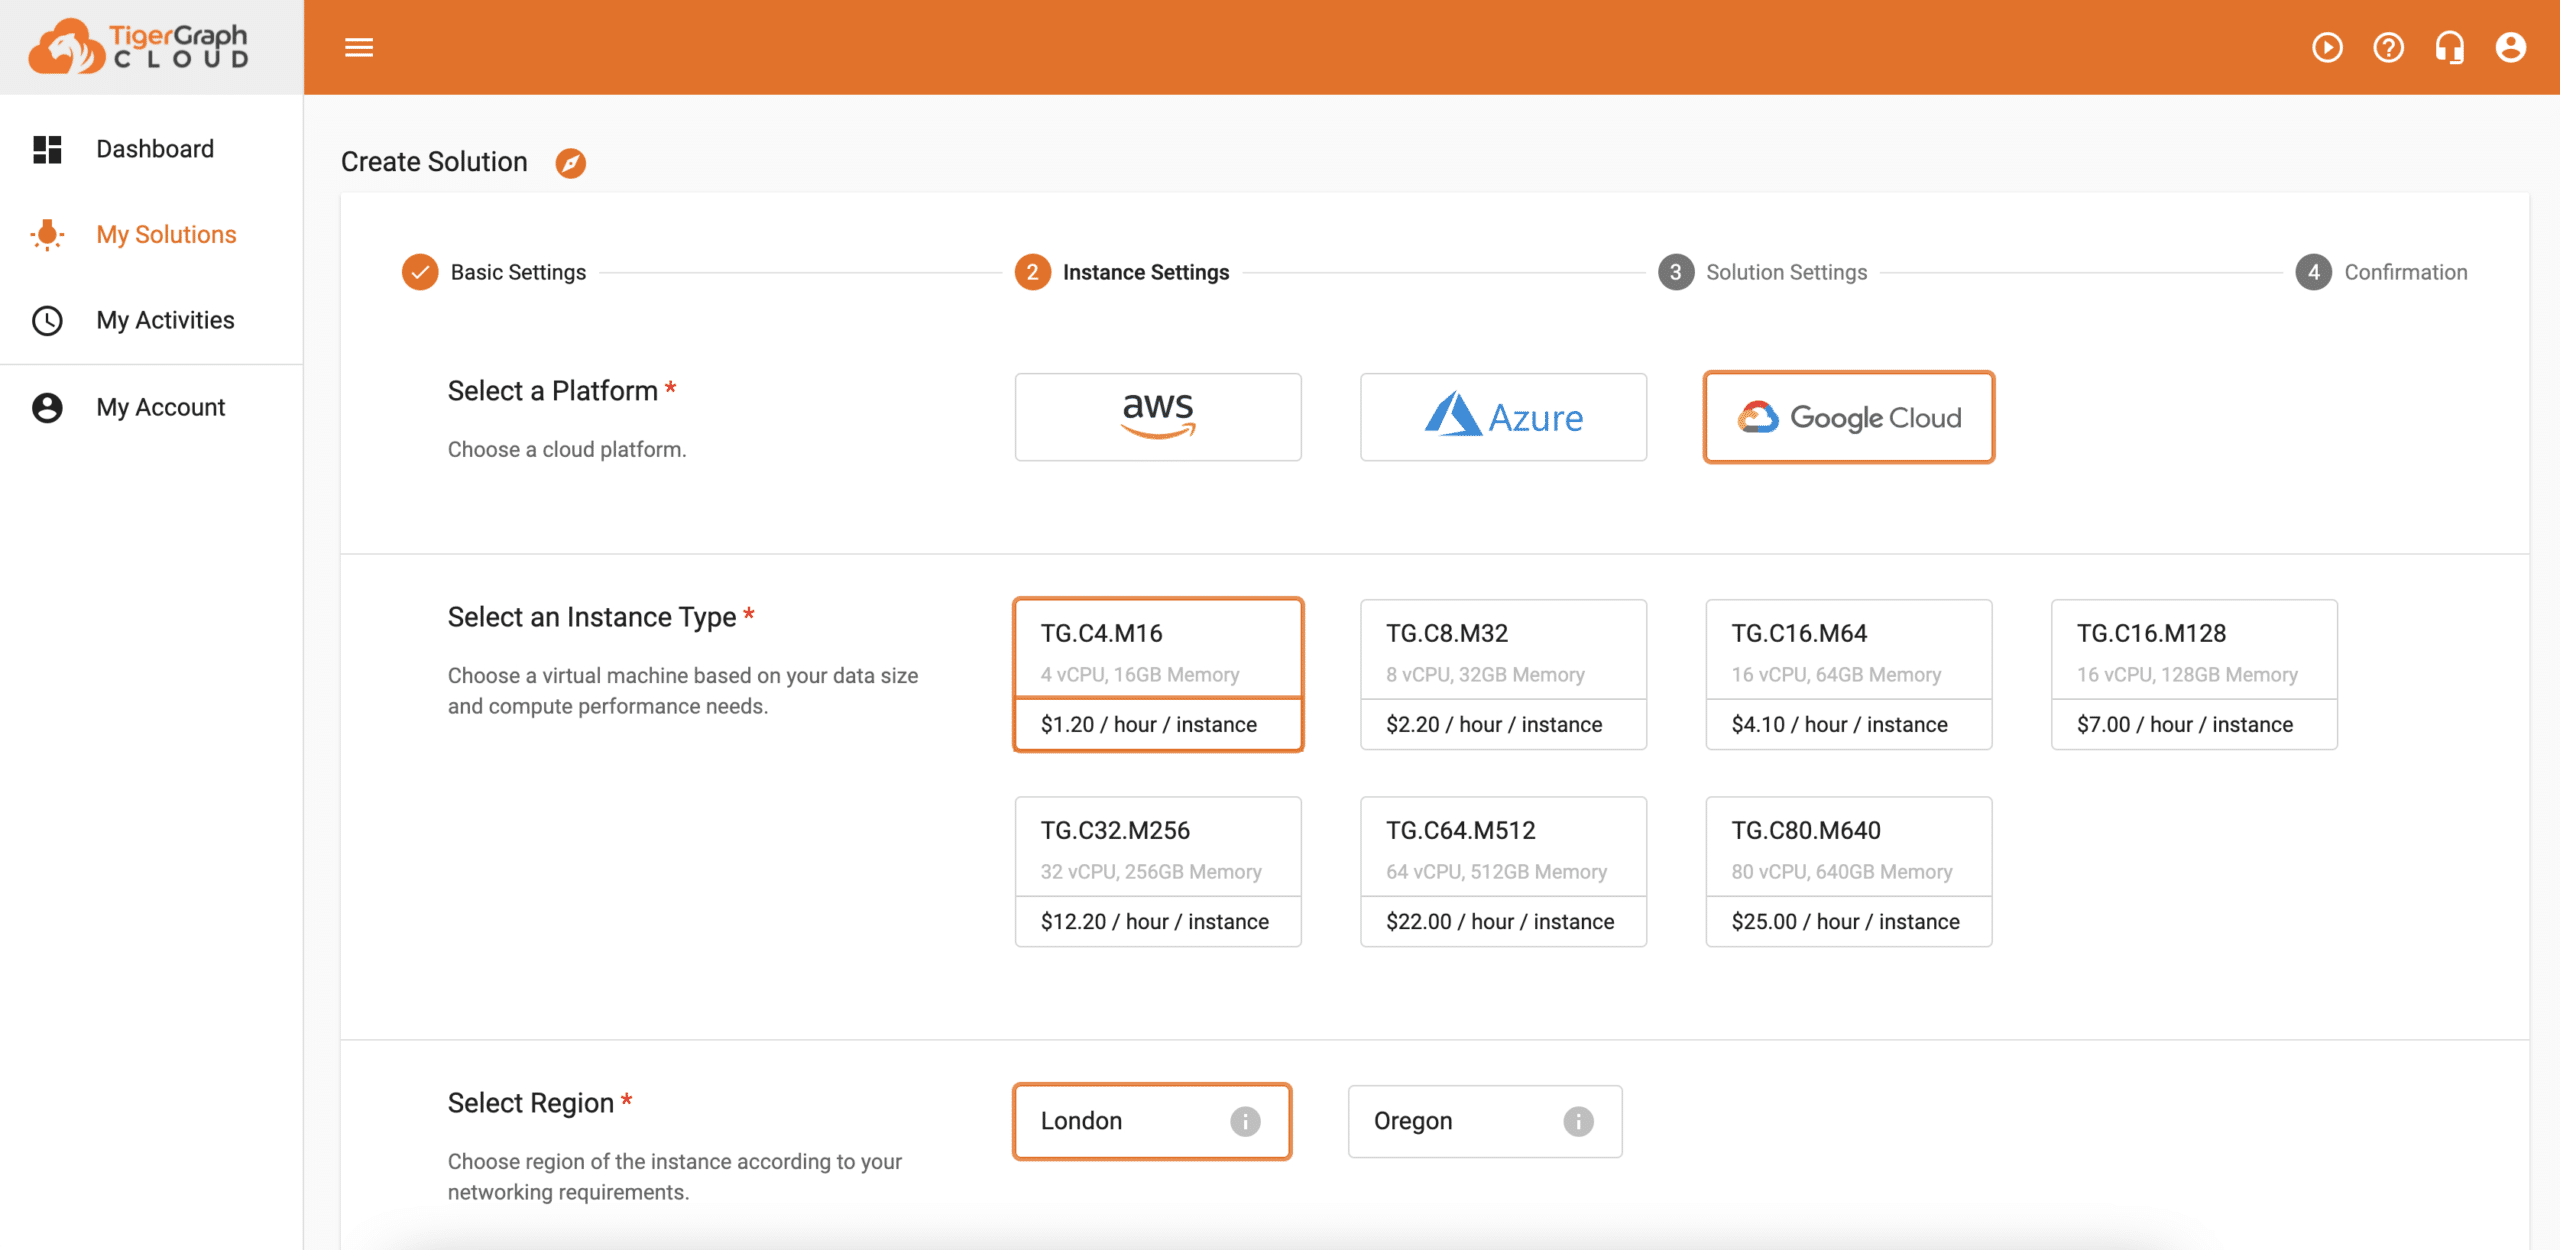Click the $7.00 / hour / instance price
Screen dimensions: 2560x1250
point(2185,724)
